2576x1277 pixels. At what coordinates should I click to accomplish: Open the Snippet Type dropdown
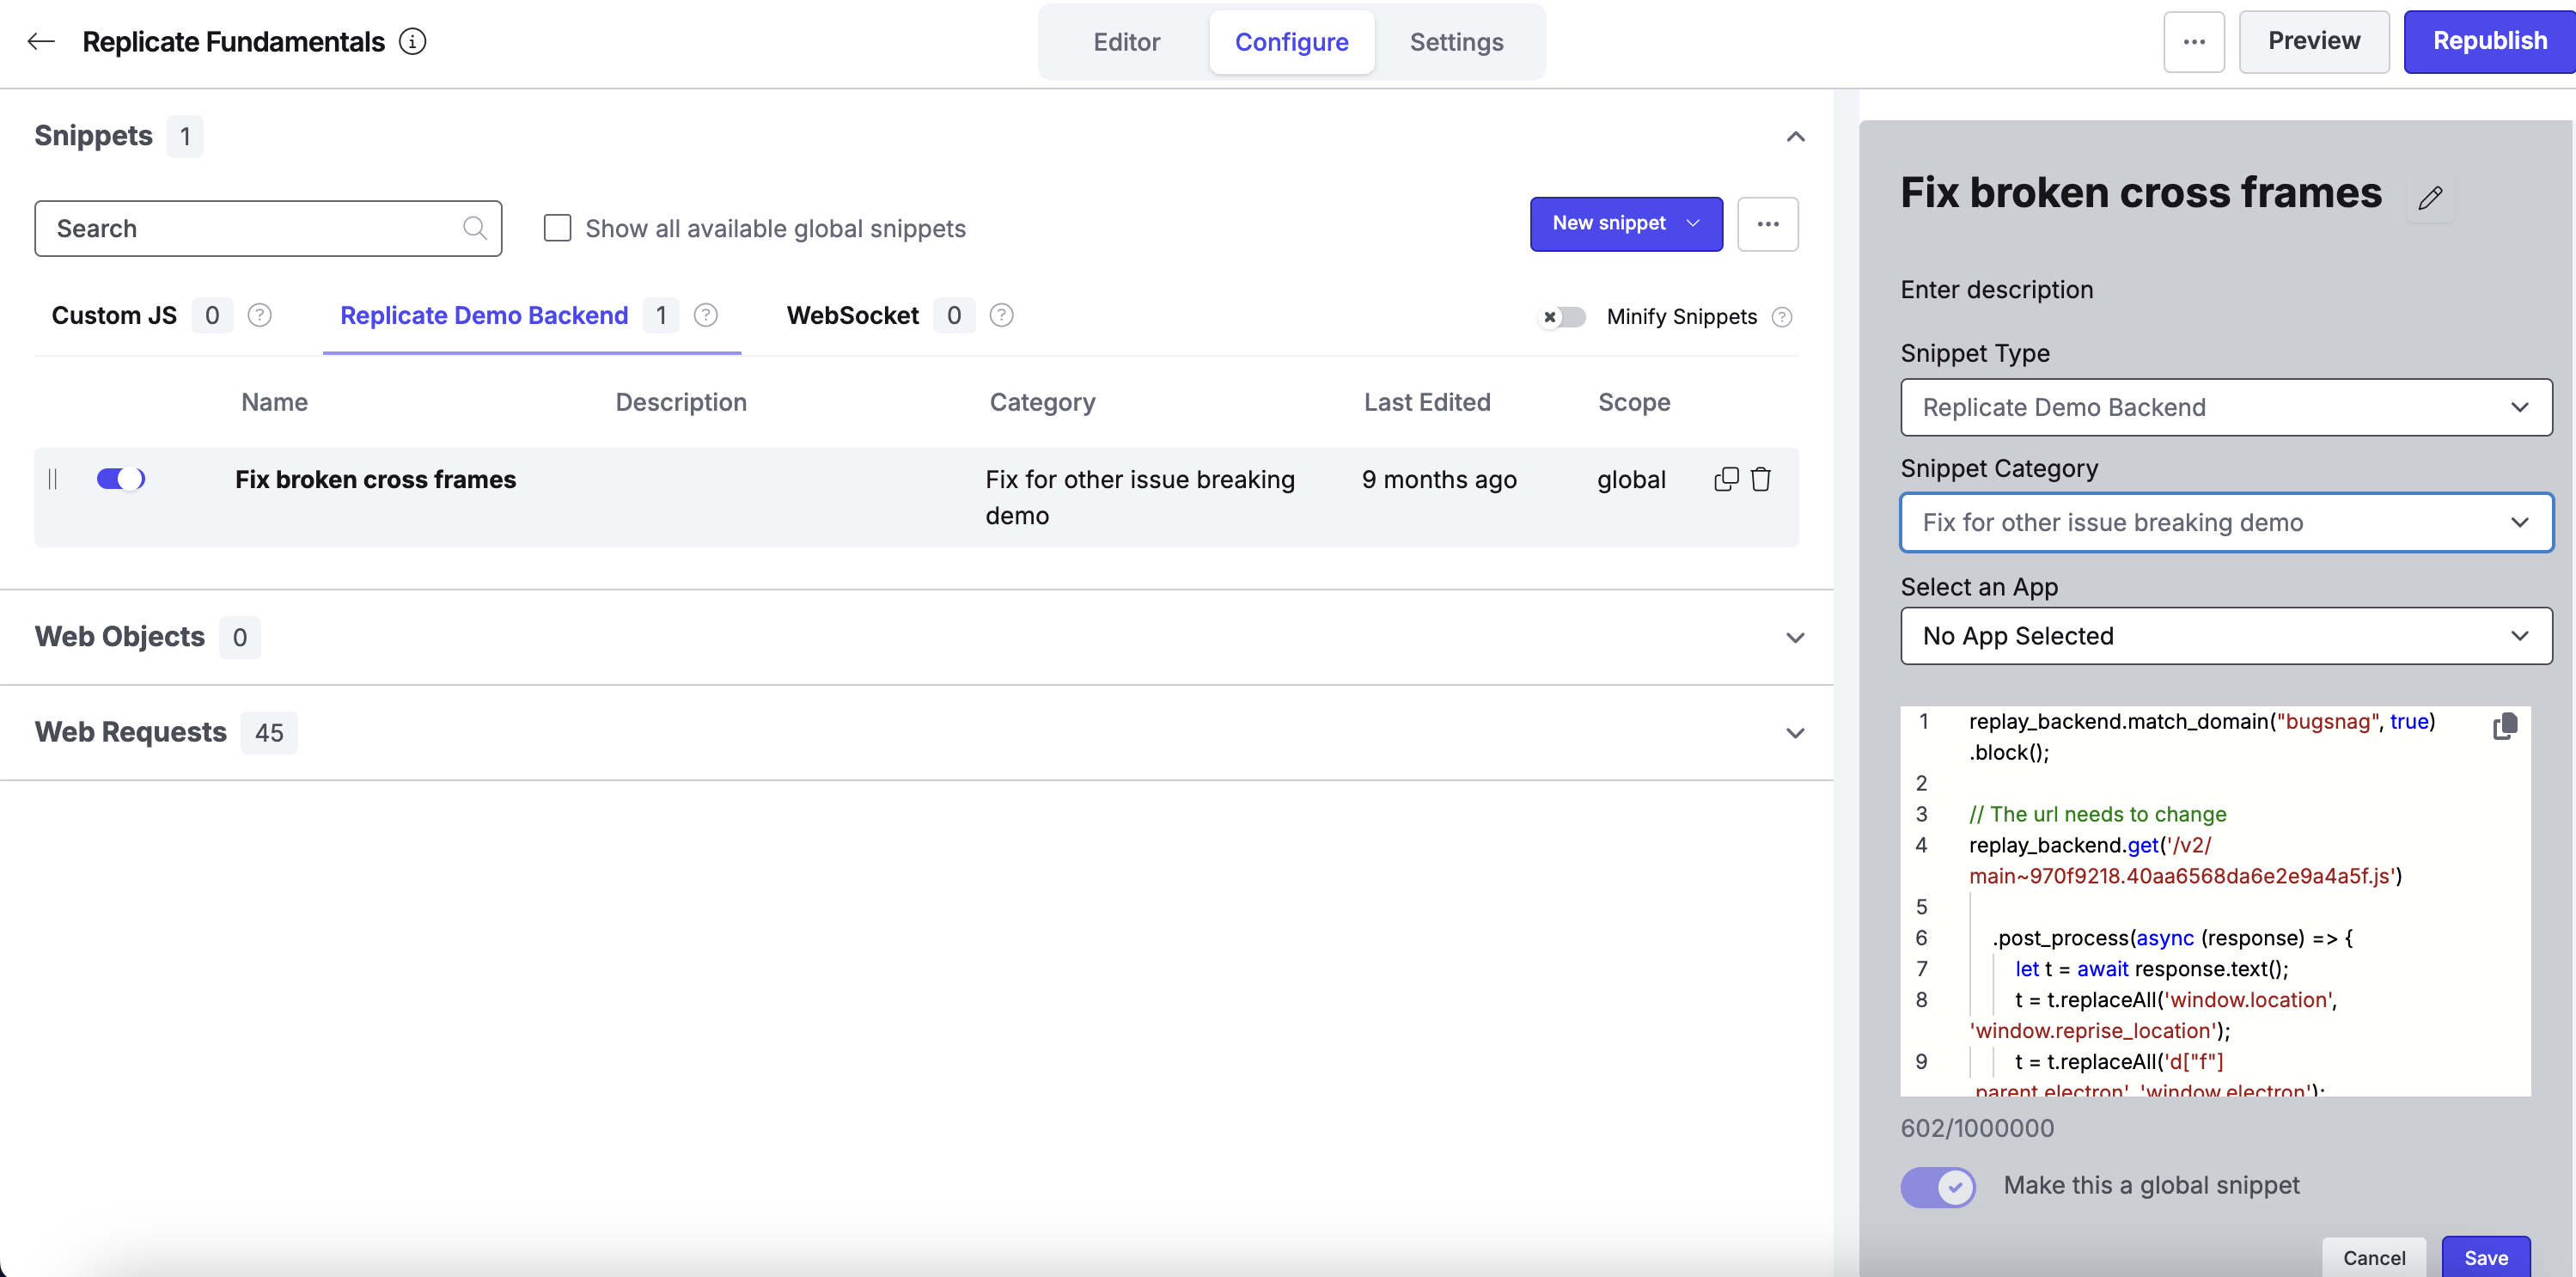2226,407
